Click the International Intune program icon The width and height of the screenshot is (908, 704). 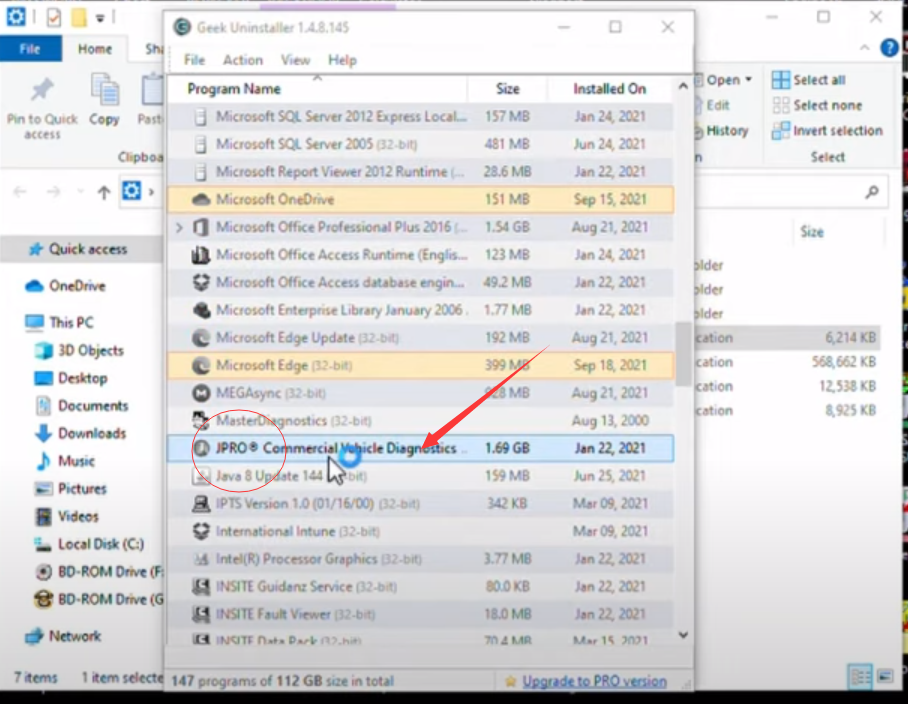[x=201, y=531]
